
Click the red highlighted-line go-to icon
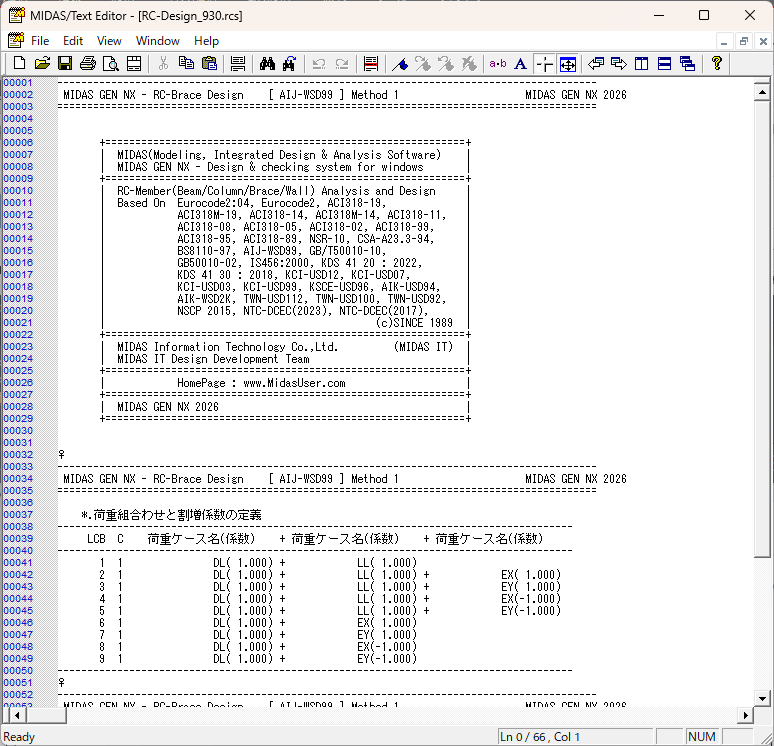(x=371, y=64)
